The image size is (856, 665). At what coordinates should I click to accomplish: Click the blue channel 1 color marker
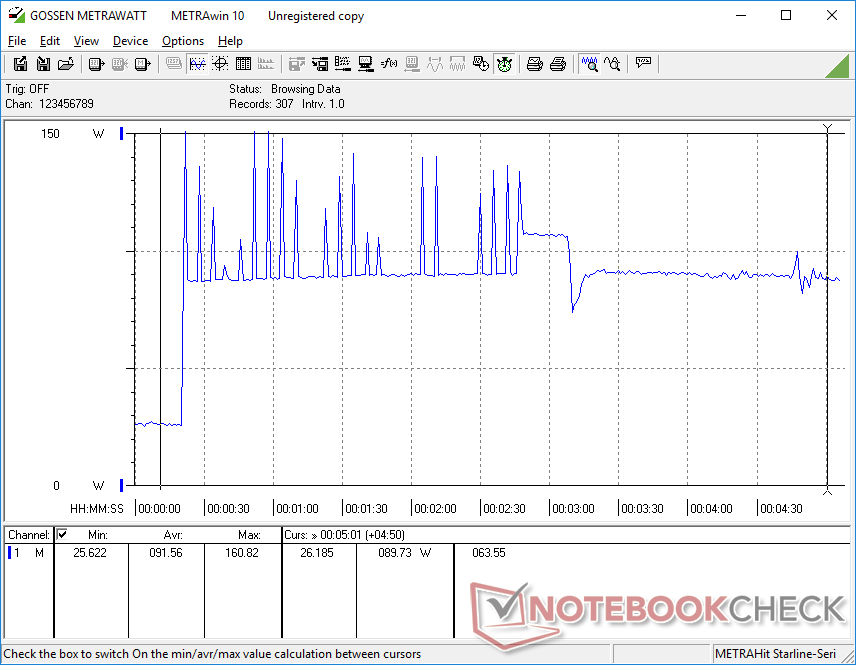pyautogui.click(x=9, y=553)
